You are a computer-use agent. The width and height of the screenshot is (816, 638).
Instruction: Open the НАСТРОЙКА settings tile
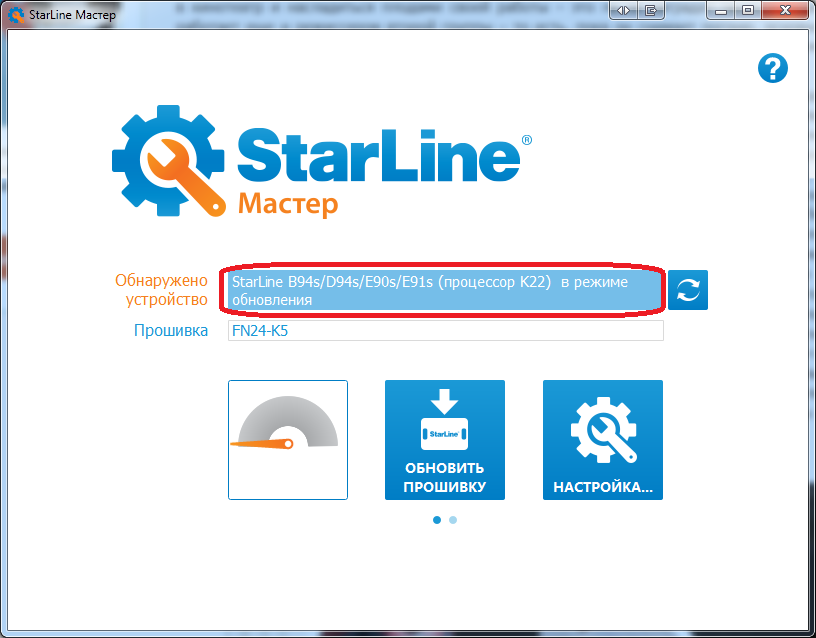point(603,440)
